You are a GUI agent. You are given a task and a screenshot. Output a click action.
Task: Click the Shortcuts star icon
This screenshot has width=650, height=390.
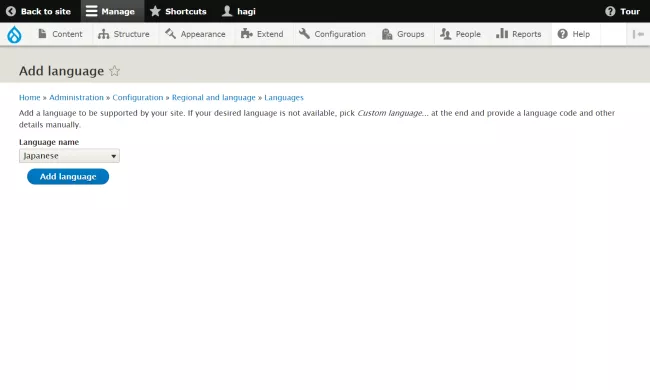155,11
